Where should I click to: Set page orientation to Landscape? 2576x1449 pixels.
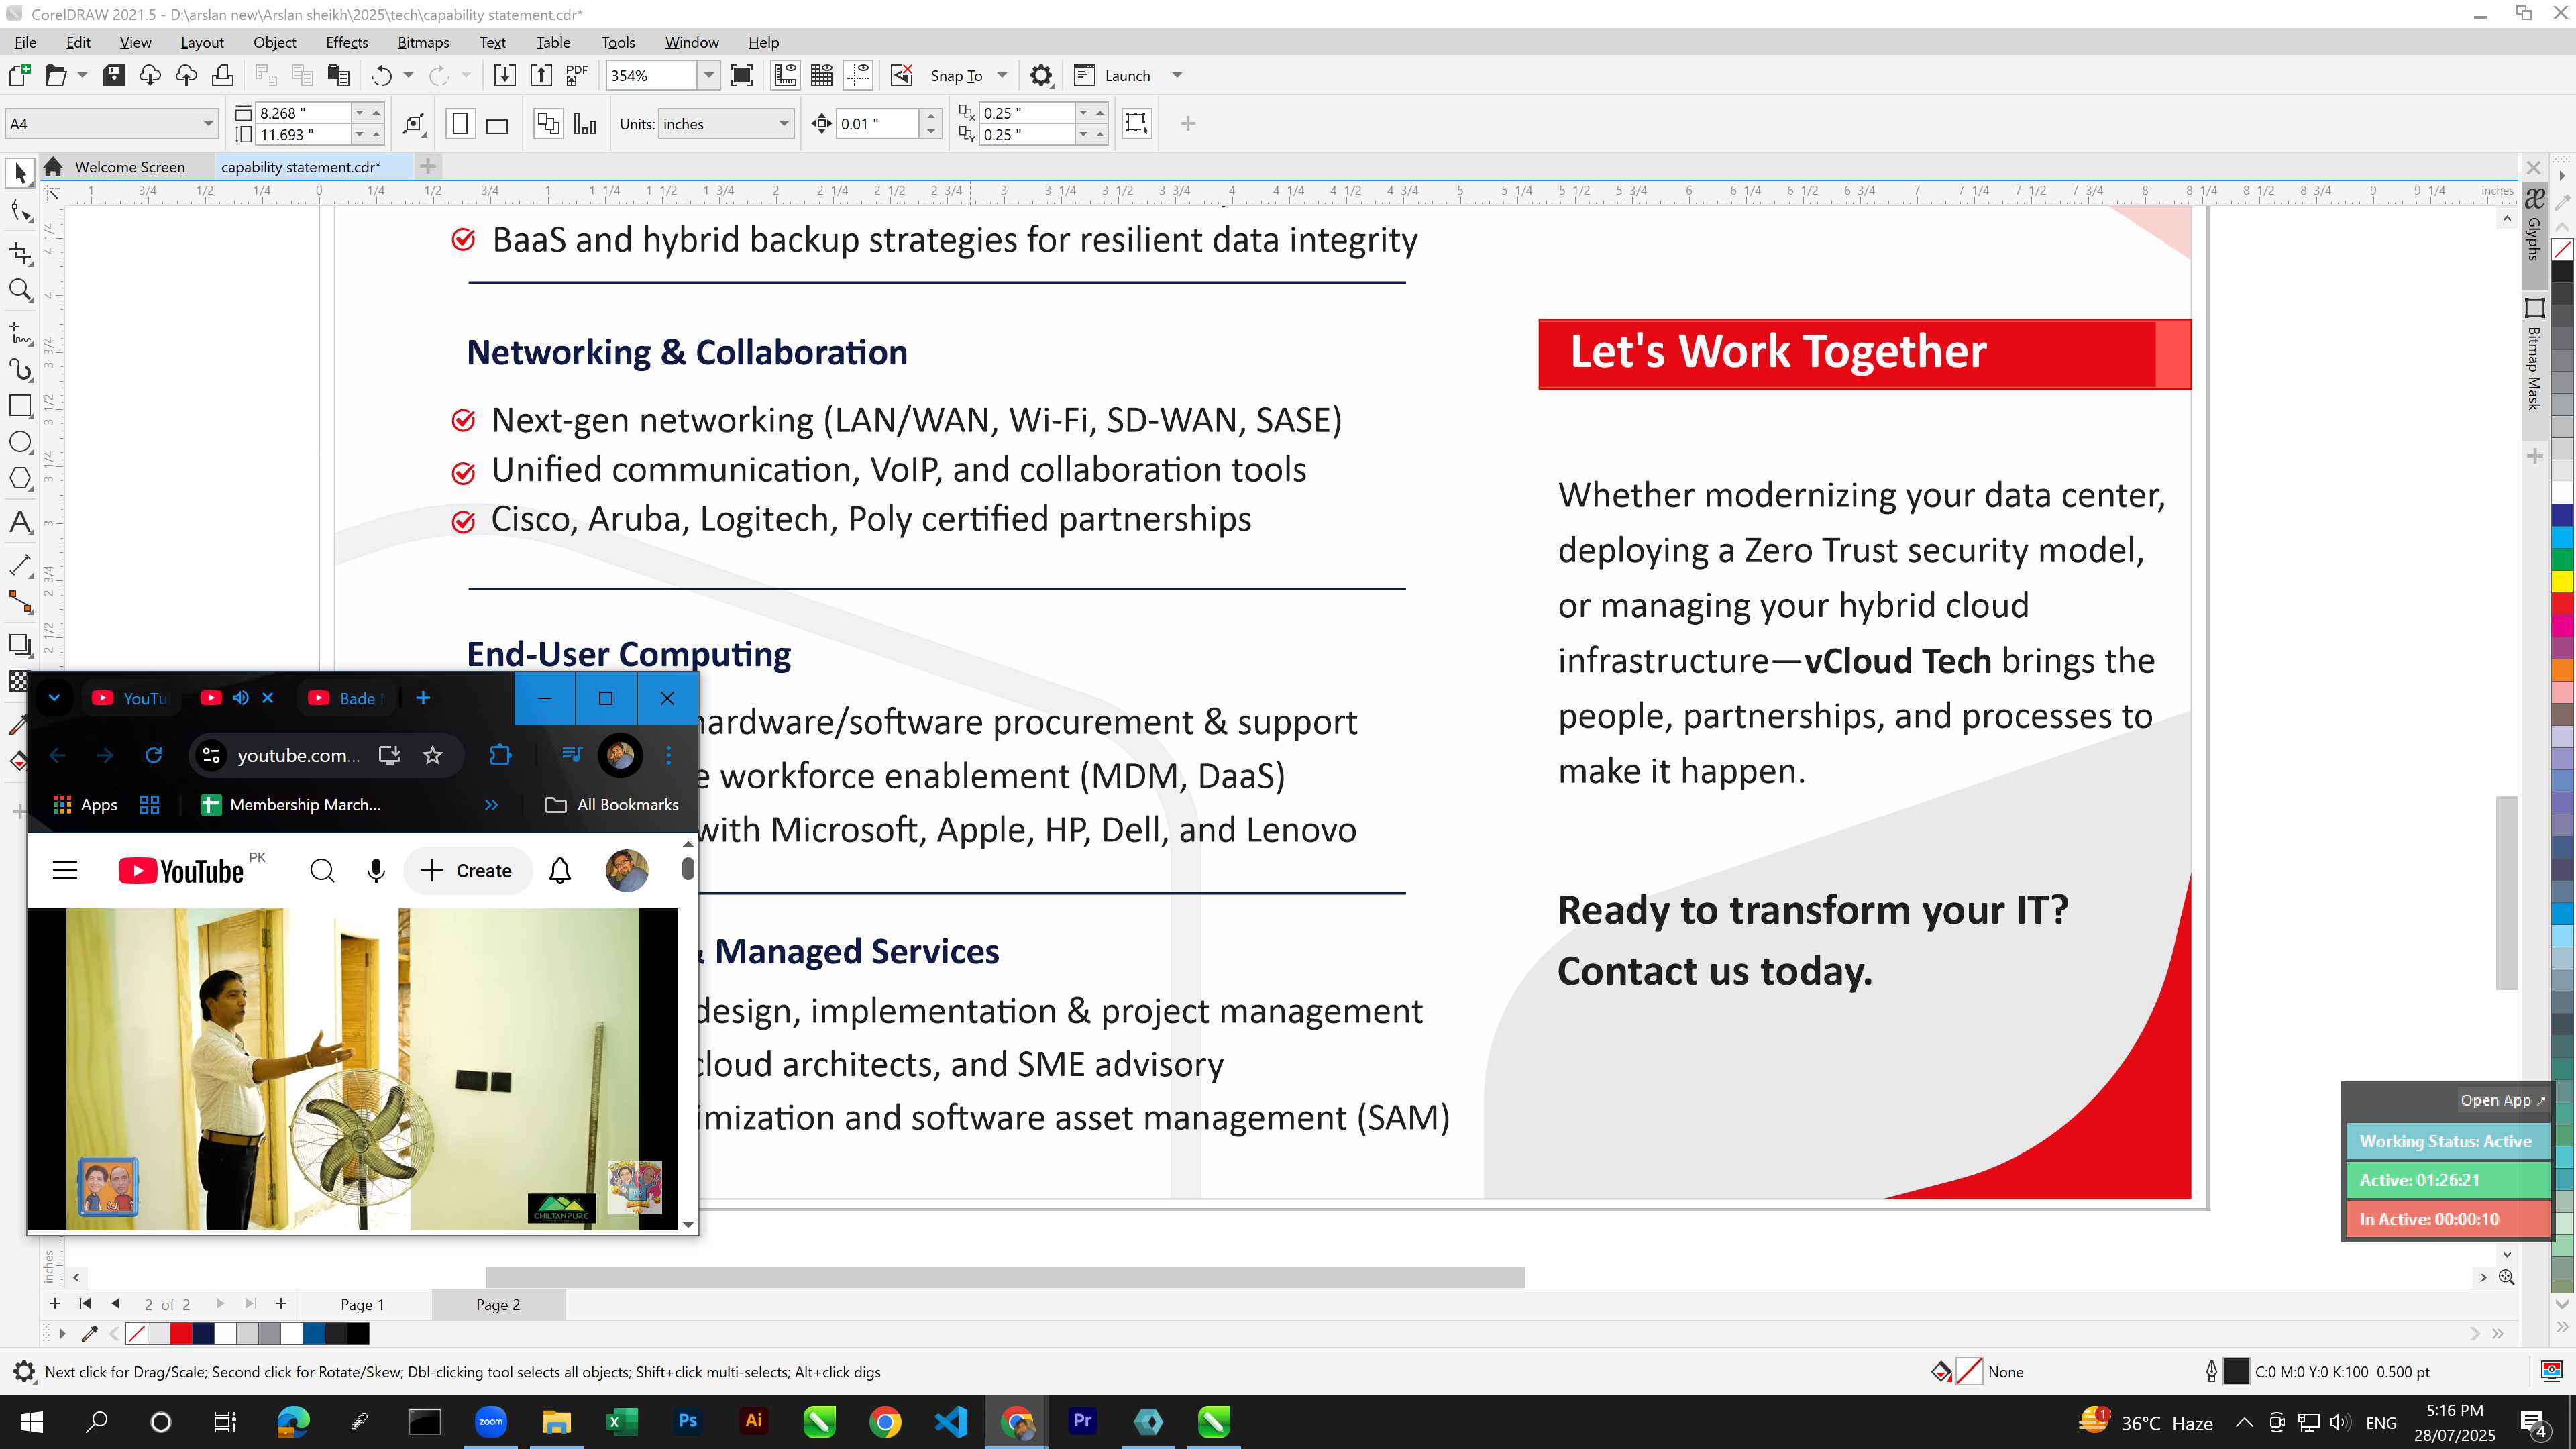[x=497, y=124]
